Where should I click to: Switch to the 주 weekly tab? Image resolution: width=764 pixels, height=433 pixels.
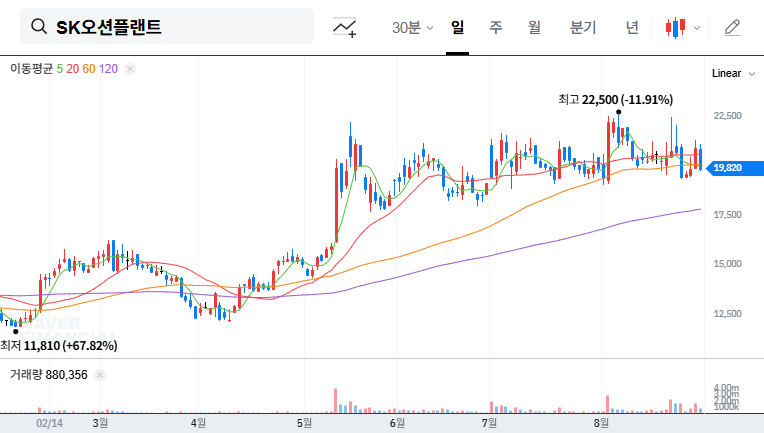coord(496,27)
